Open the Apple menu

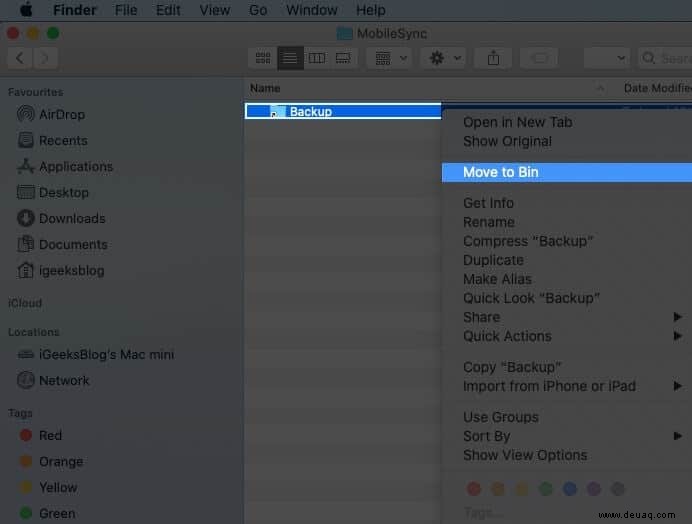pyautogui.click(x=26, y=9)
